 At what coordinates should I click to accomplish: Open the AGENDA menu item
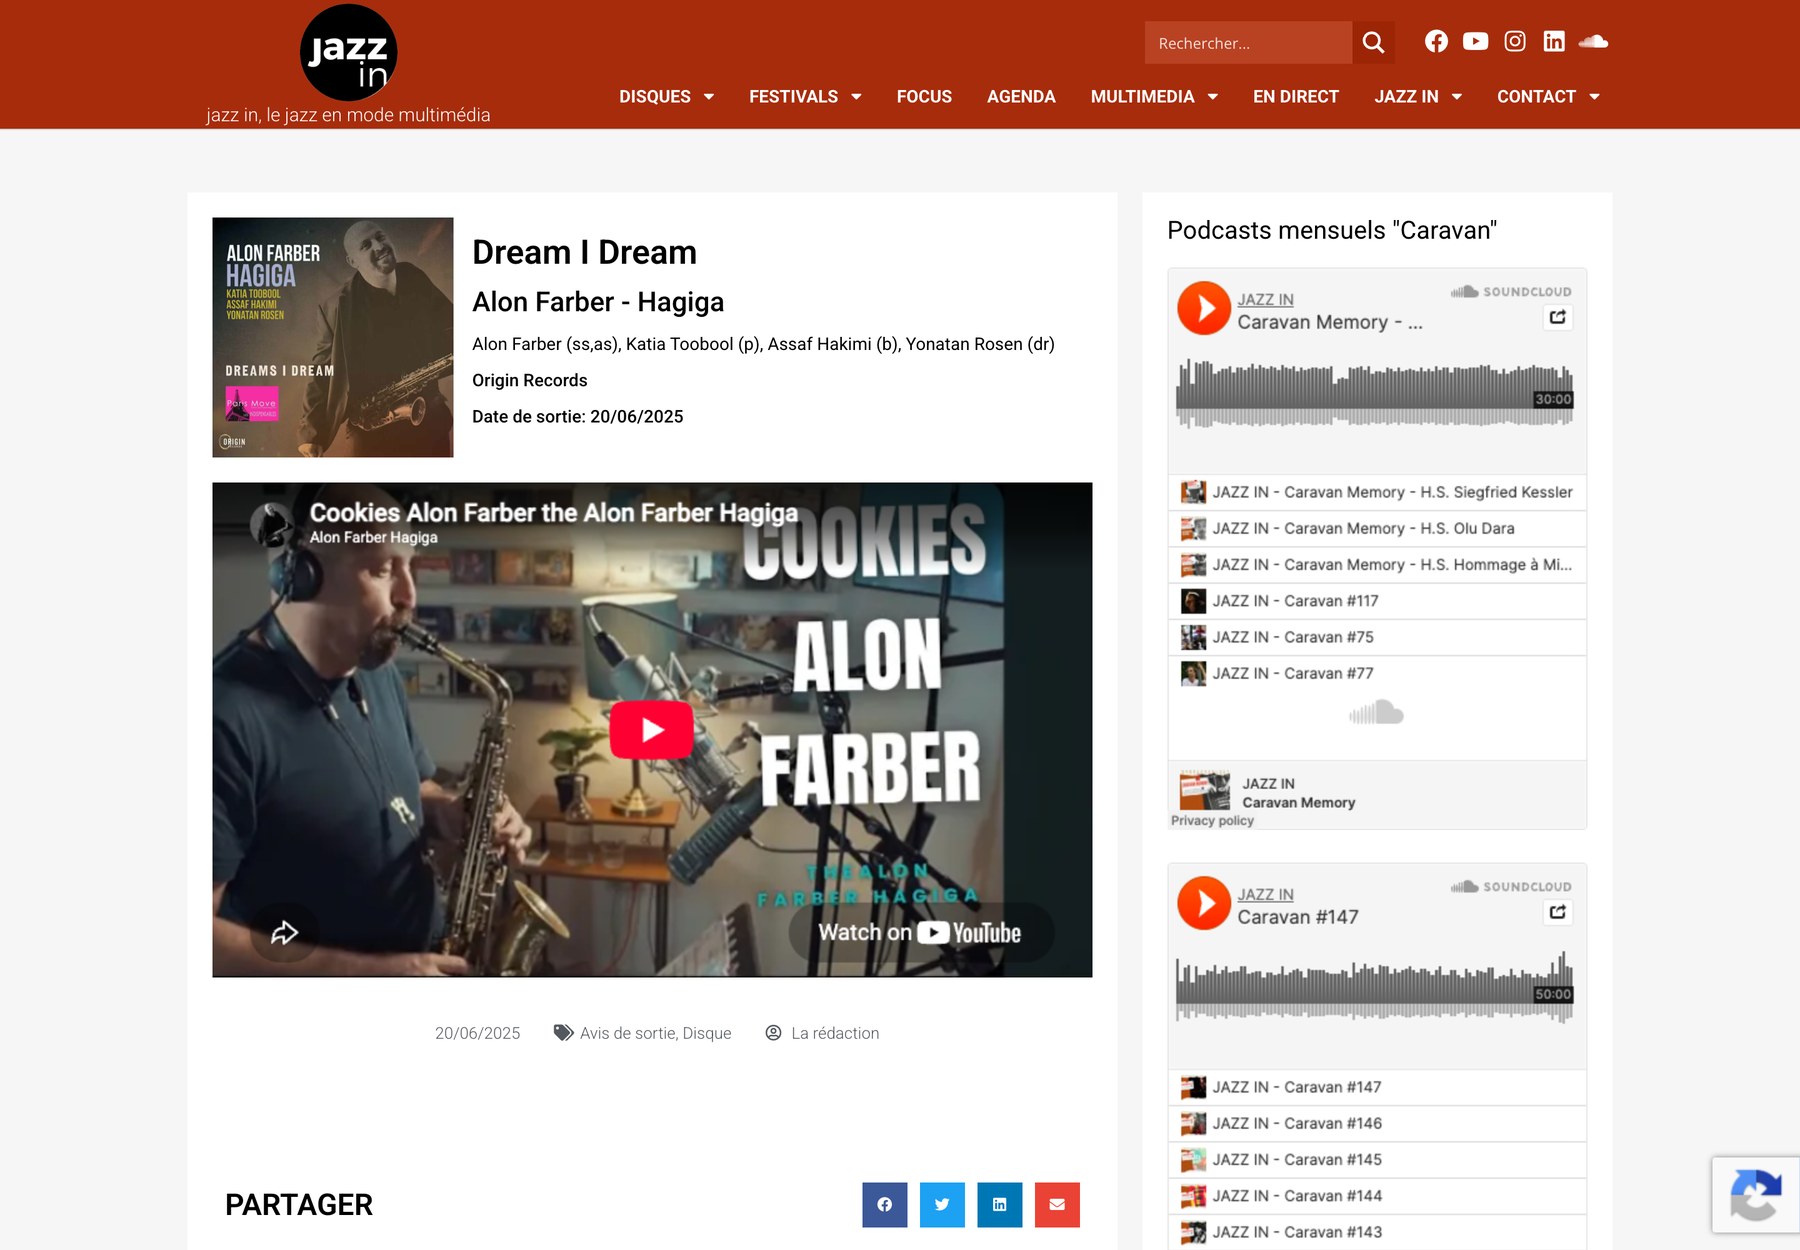pos(1021,97)
